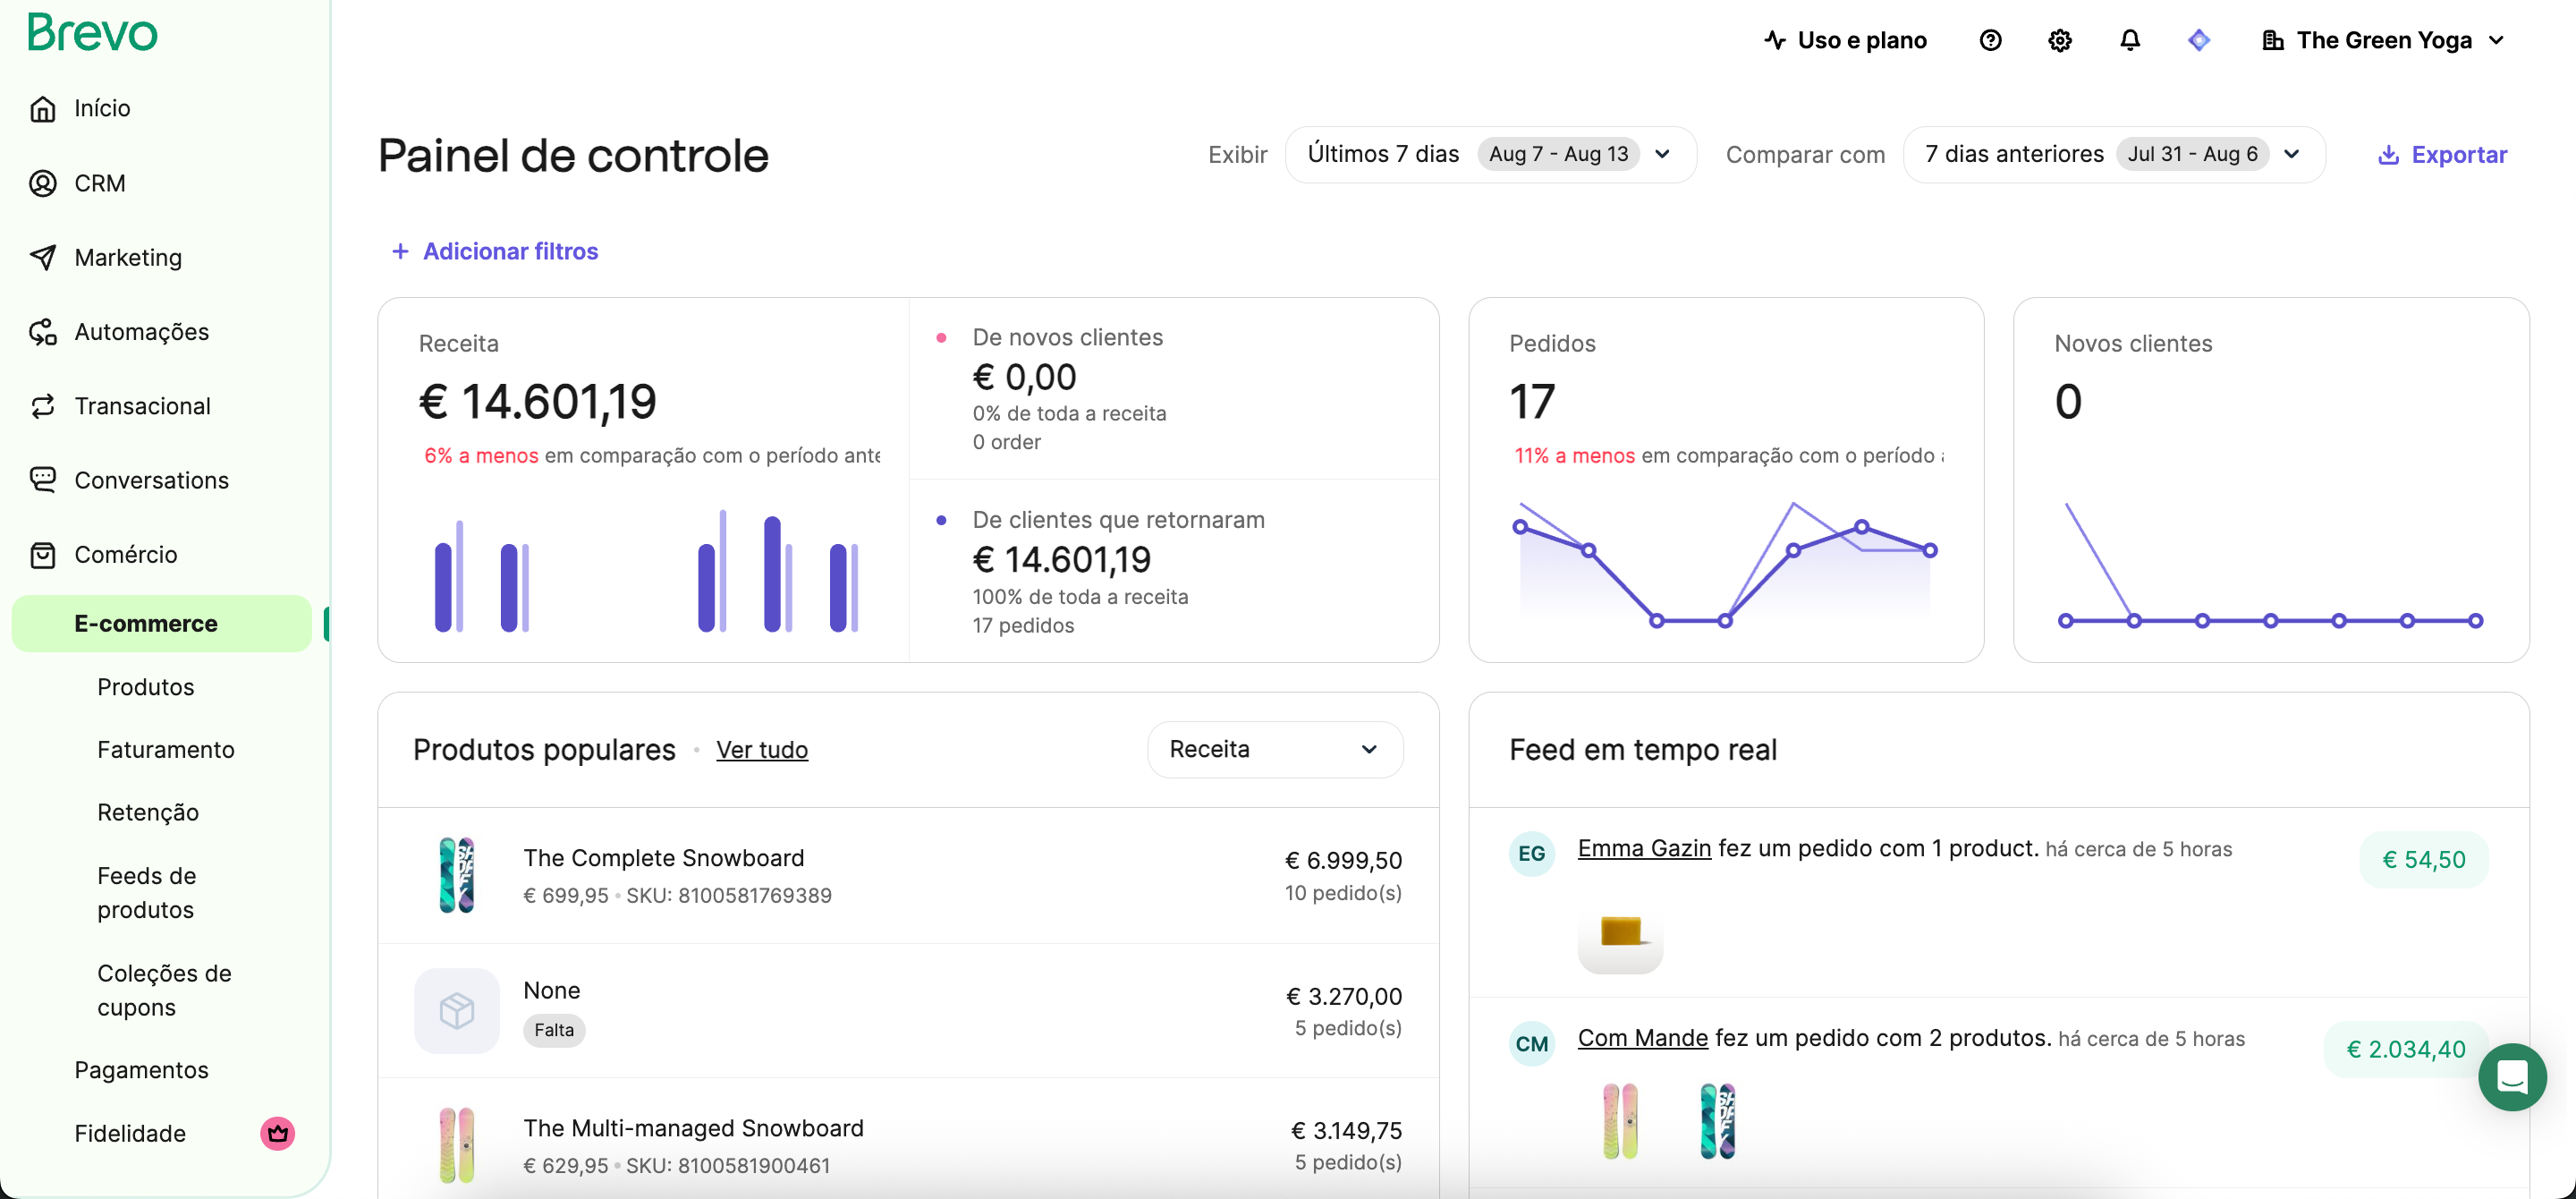Open the green chat widget button

pos(2511,1077)
